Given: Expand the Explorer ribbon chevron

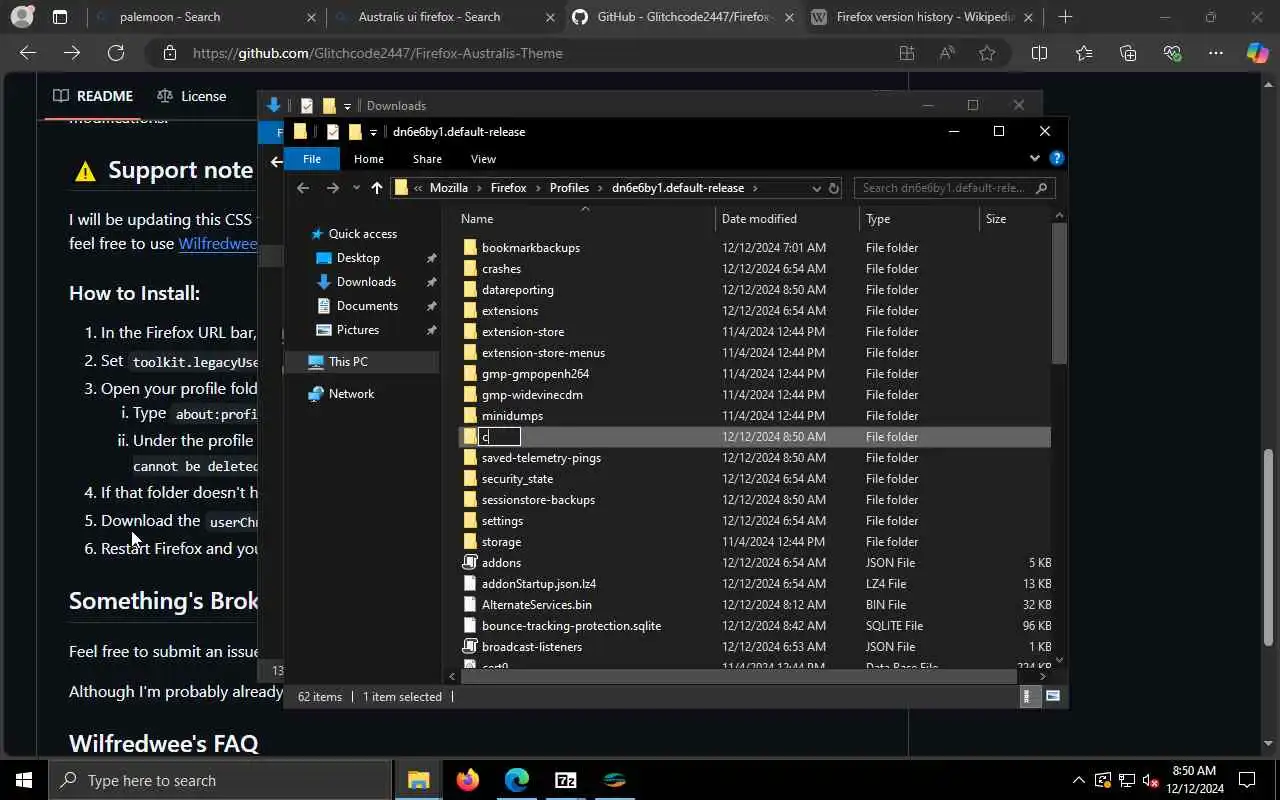Looking at the screenshot, I should click(x=1034, y=158).
